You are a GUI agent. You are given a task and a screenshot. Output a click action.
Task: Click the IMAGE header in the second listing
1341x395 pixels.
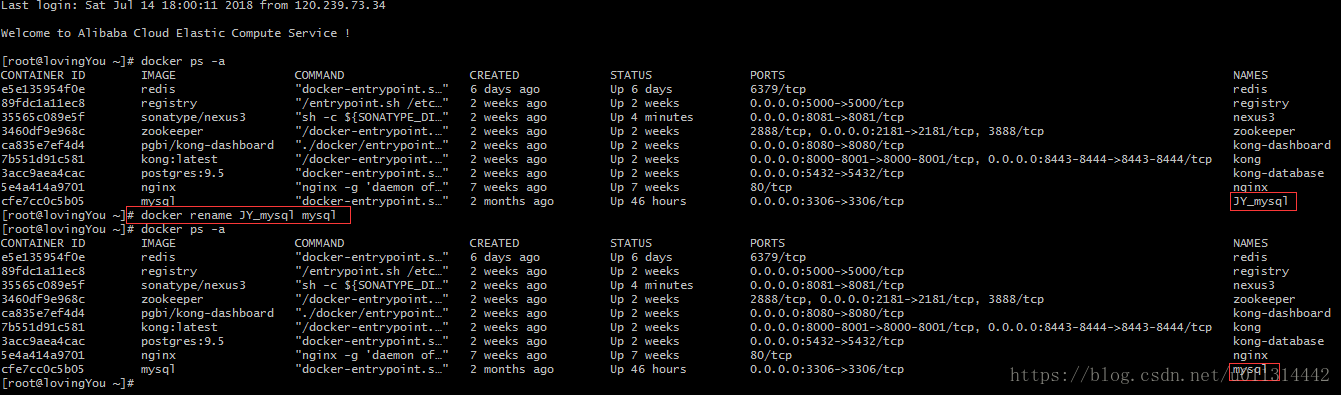point(158,244)
